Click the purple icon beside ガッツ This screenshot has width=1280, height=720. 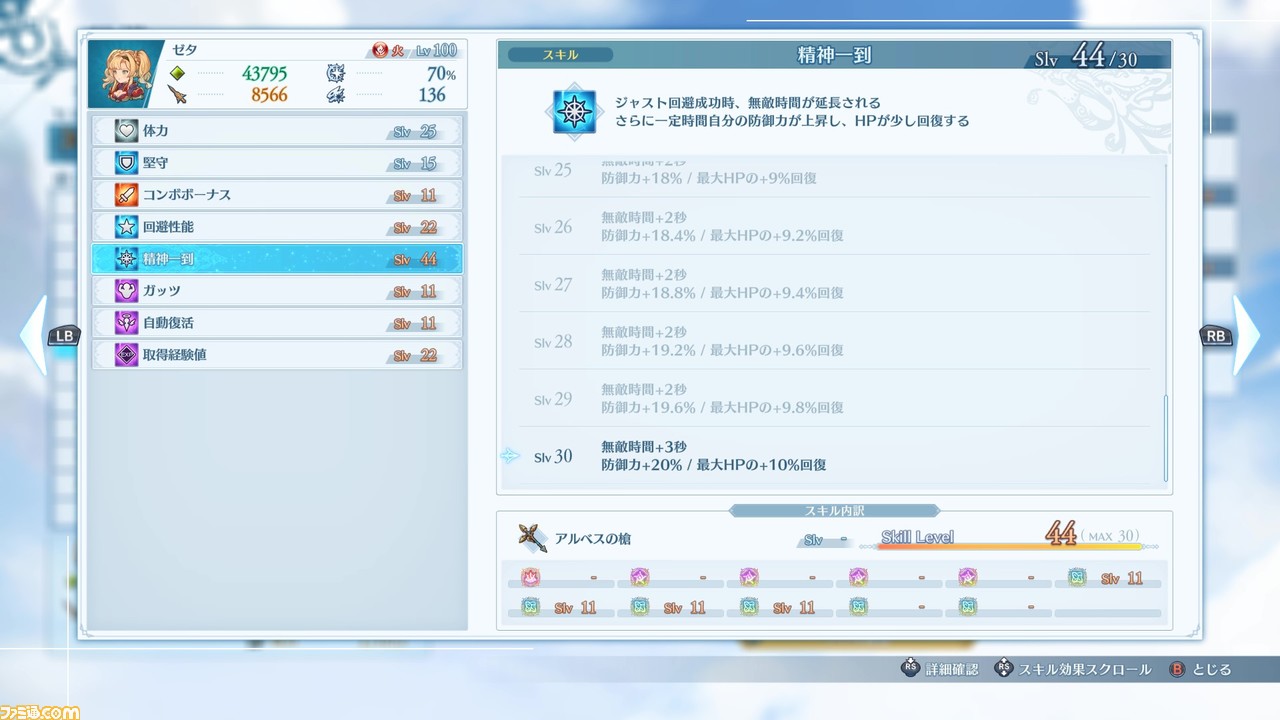[x=126, y=291]
